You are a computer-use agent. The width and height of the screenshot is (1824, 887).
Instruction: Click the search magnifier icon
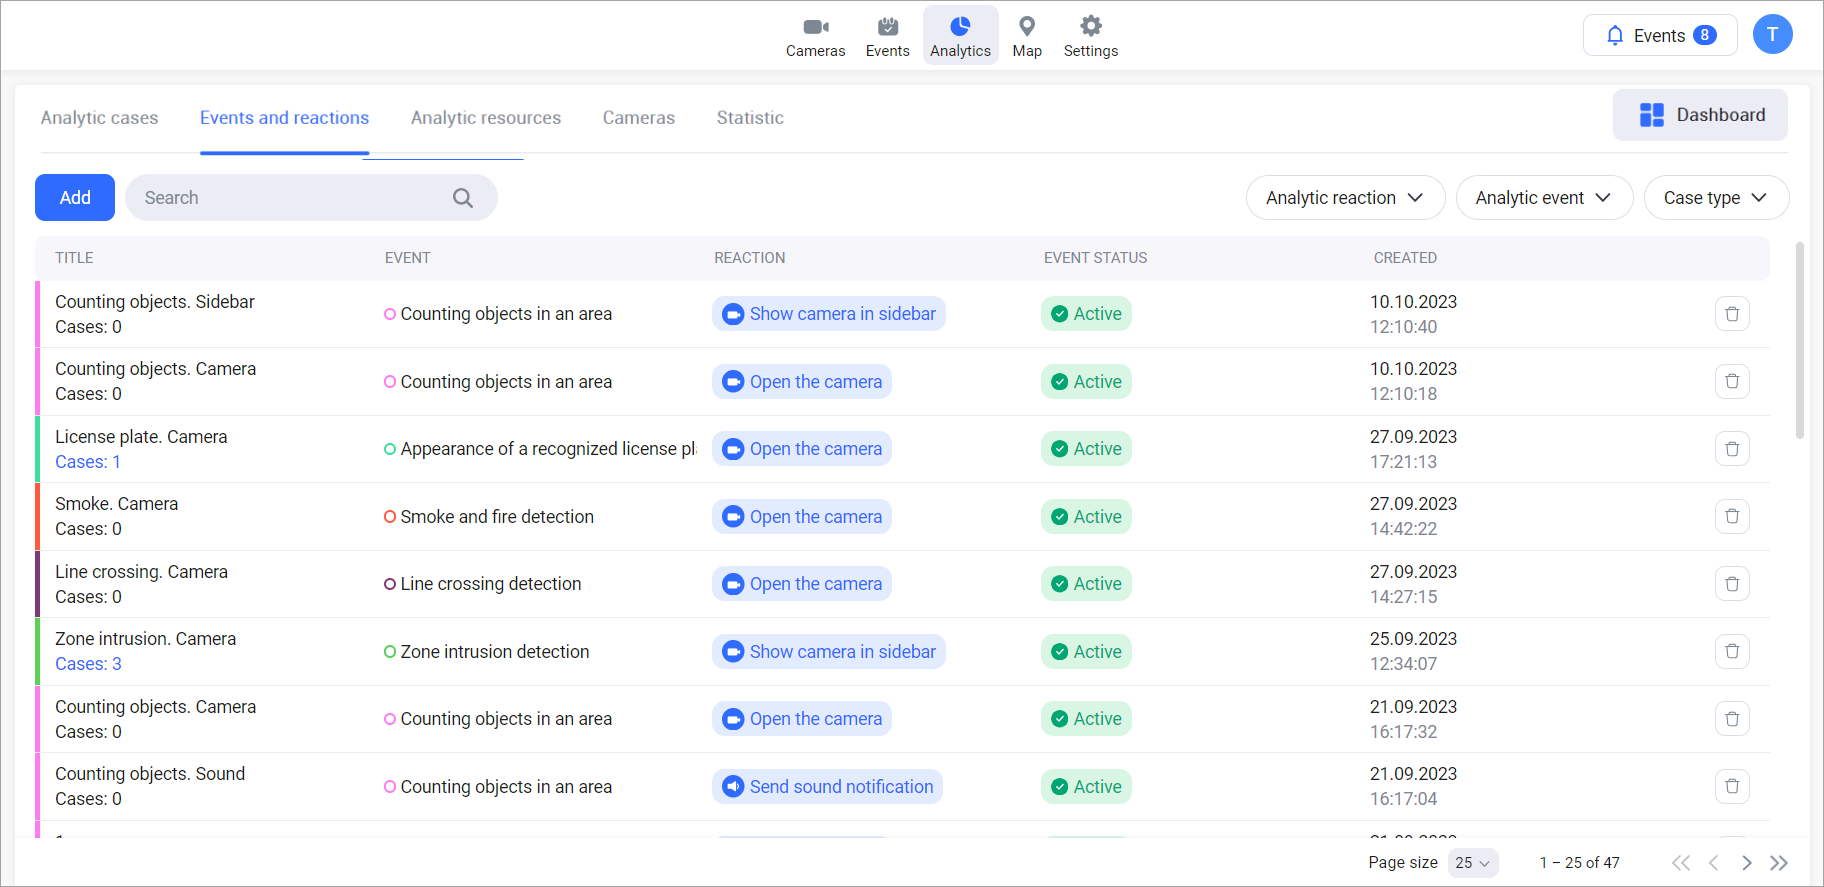462,198
